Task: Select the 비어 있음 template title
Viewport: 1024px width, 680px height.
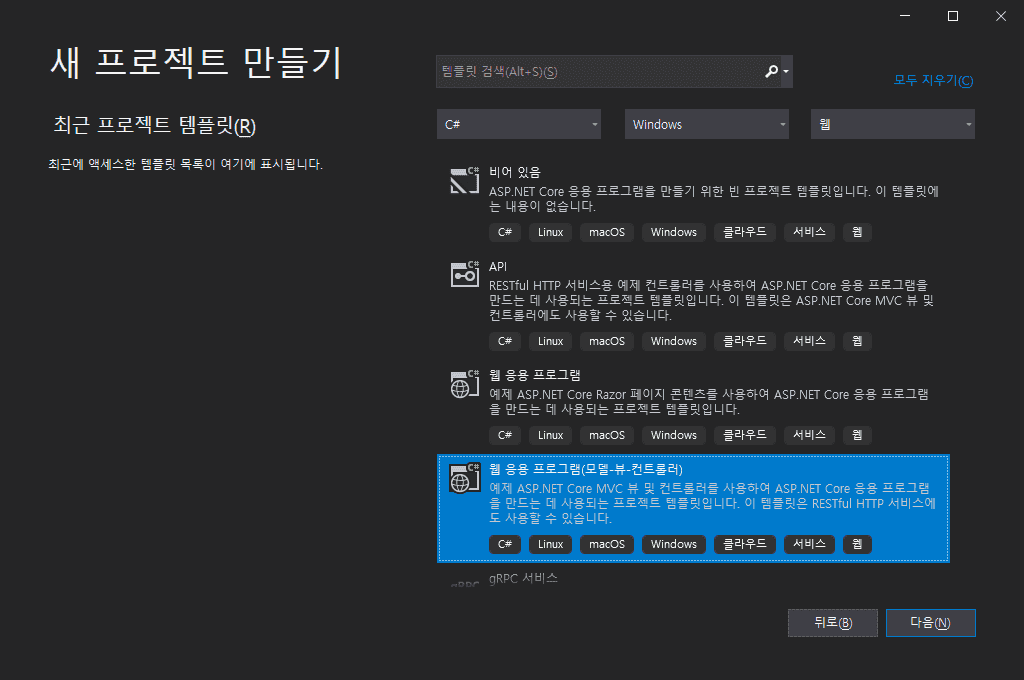Action: coord(515,172)
